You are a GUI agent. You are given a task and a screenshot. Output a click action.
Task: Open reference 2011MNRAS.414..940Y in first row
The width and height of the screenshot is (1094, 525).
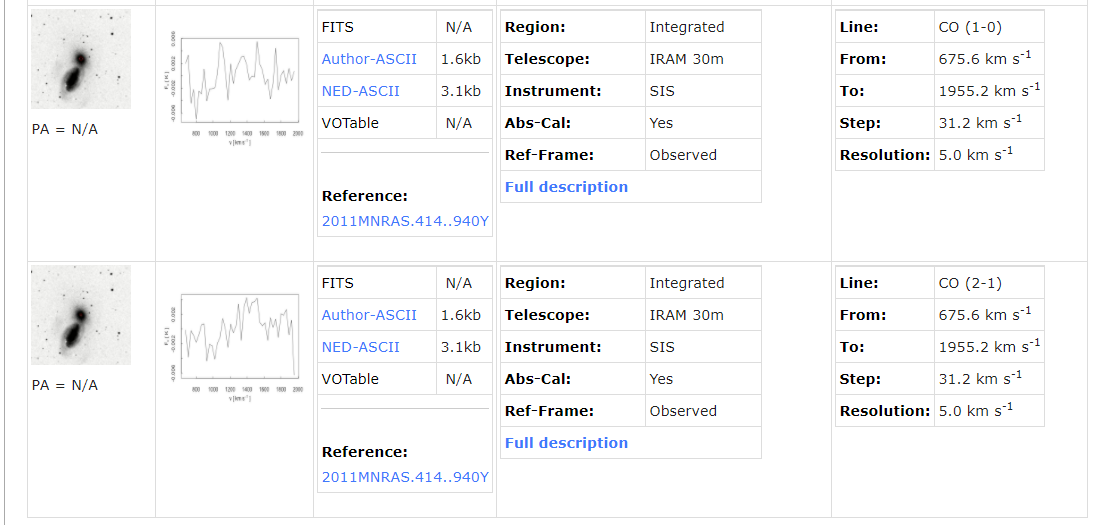pos(405,221)
